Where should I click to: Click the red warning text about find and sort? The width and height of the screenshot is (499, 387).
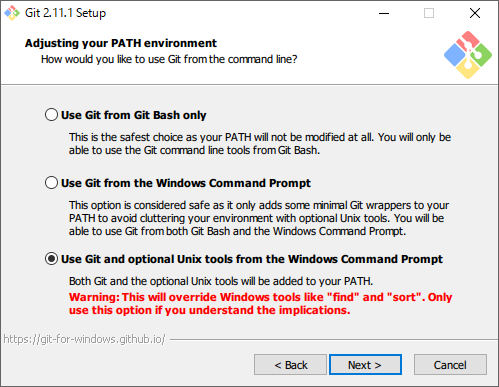pos(260,303)
